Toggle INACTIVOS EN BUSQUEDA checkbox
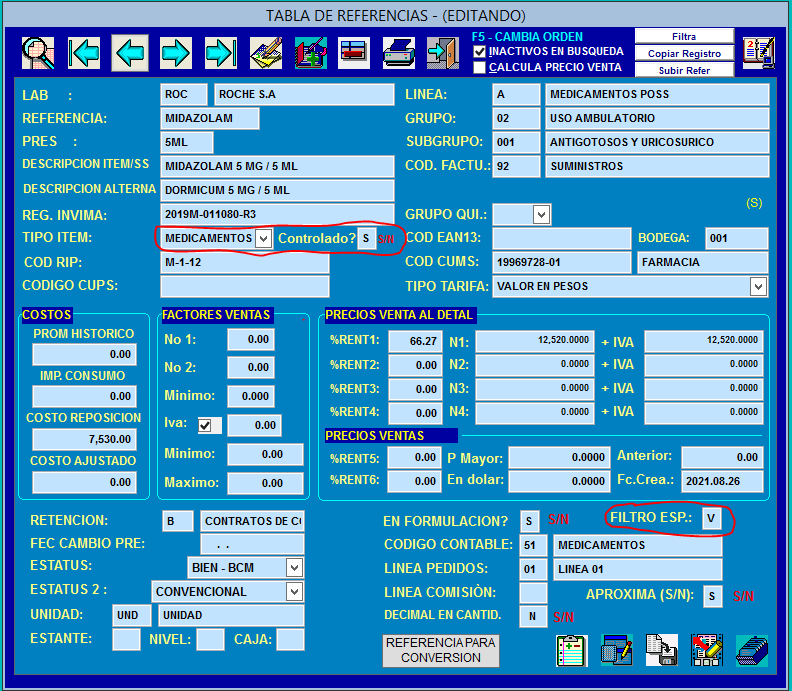The height and width of the screenshot is (691, 792). coord(479,52)
